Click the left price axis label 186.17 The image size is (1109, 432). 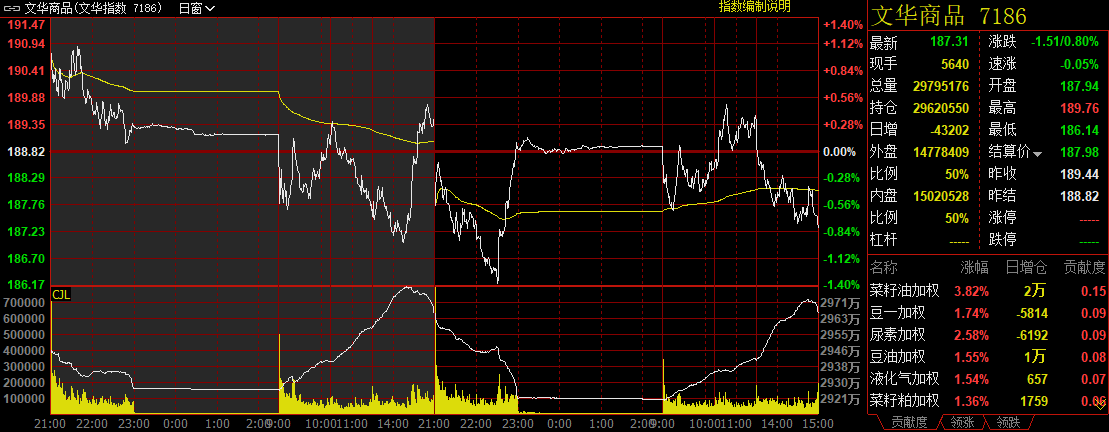pos(25,284)
